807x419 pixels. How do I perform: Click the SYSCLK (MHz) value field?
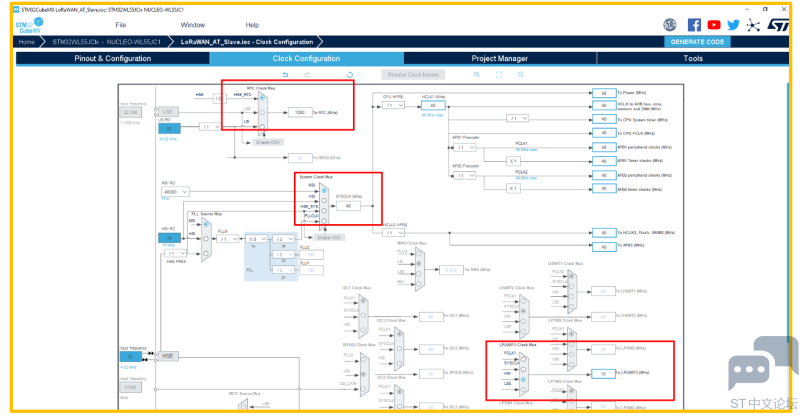click(x=348, y=206)
